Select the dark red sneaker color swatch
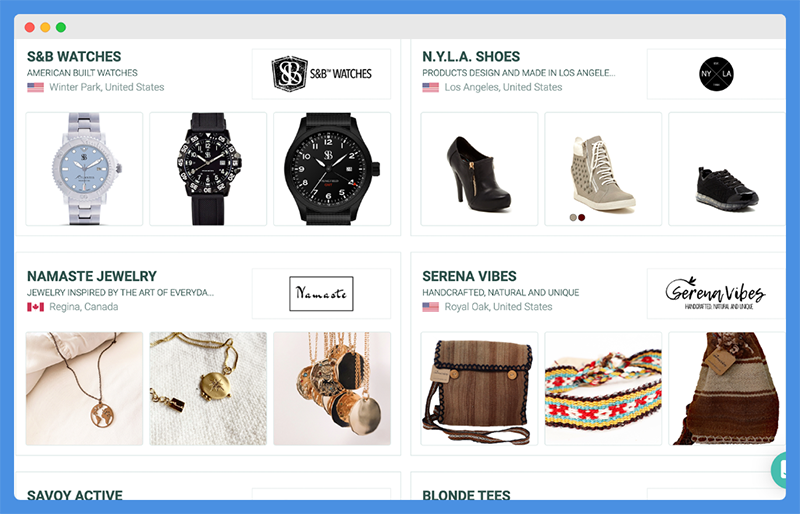Viewport: 800px width, 514px height. point(582,217)
